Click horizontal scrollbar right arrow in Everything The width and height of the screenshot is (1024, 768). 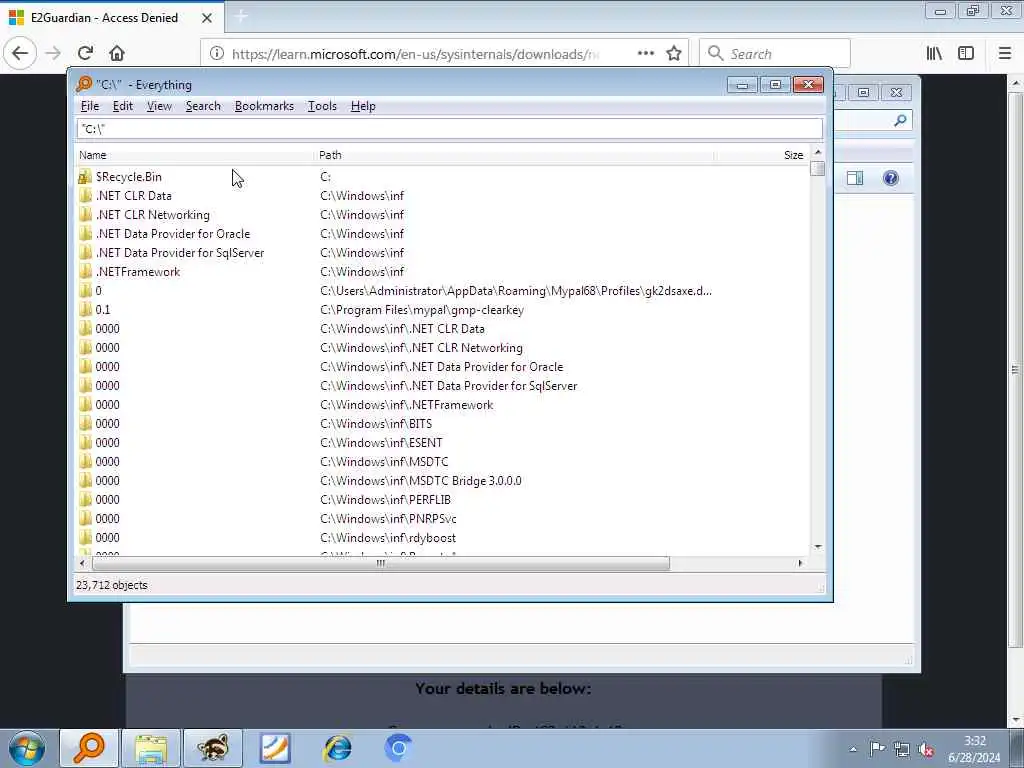[801, 563]
